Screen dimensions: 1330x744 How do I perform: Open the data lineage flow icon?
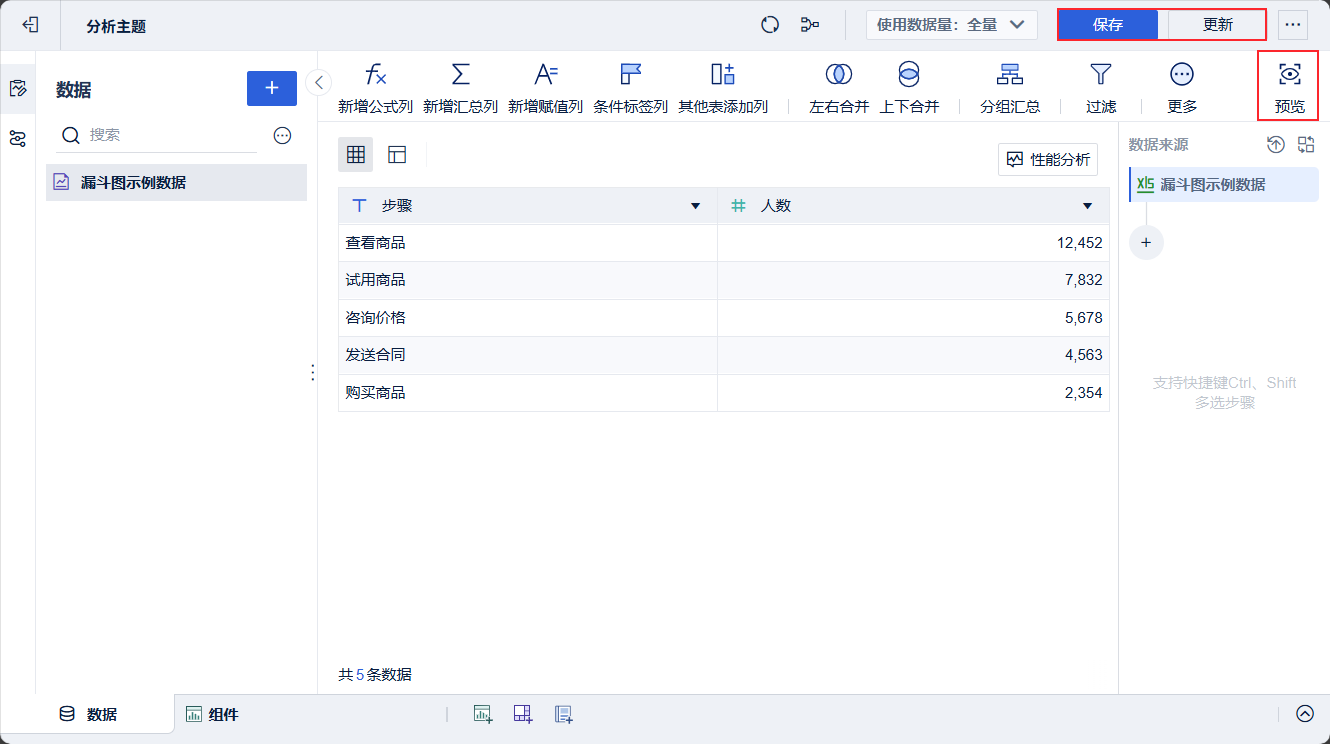pyautogui.click(x=810, y=25)
